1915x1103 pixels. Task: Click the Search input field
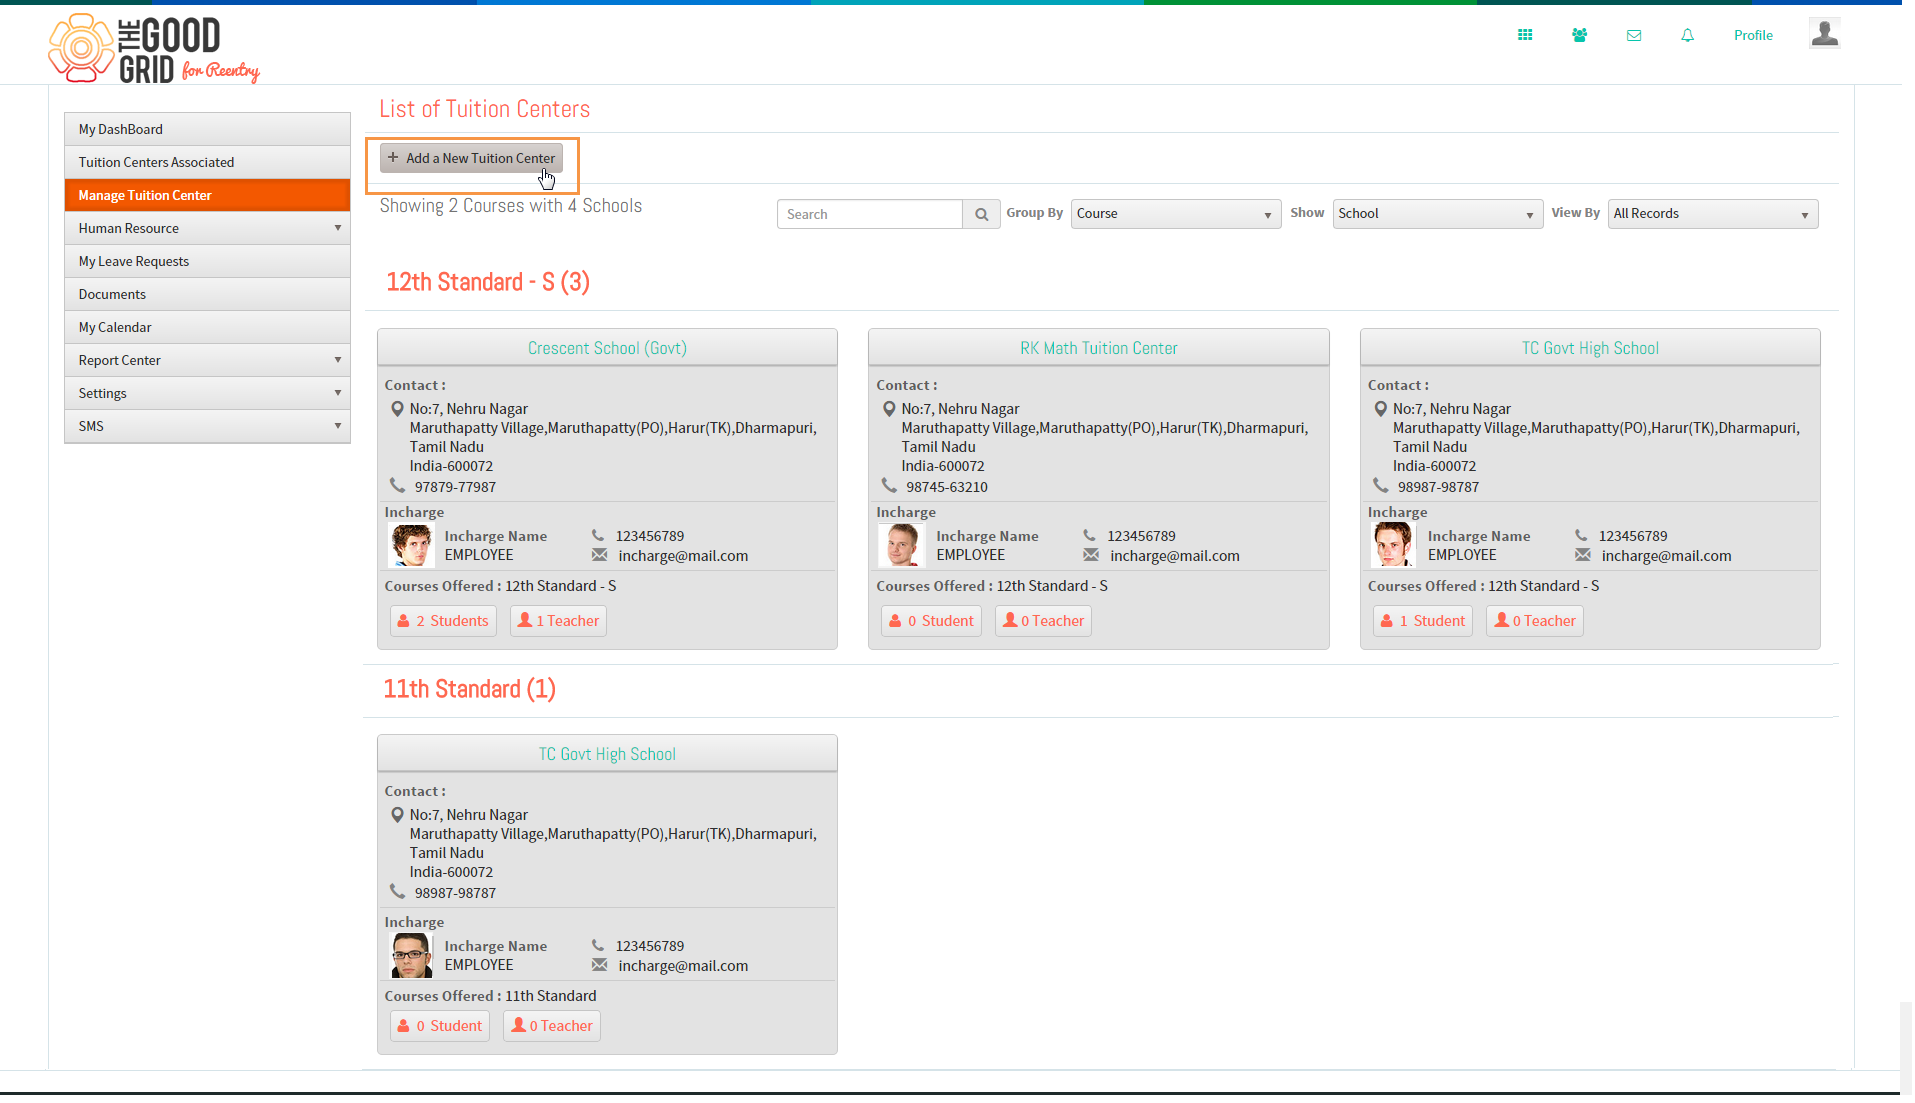pyautogui.click(x=869, y=214)
